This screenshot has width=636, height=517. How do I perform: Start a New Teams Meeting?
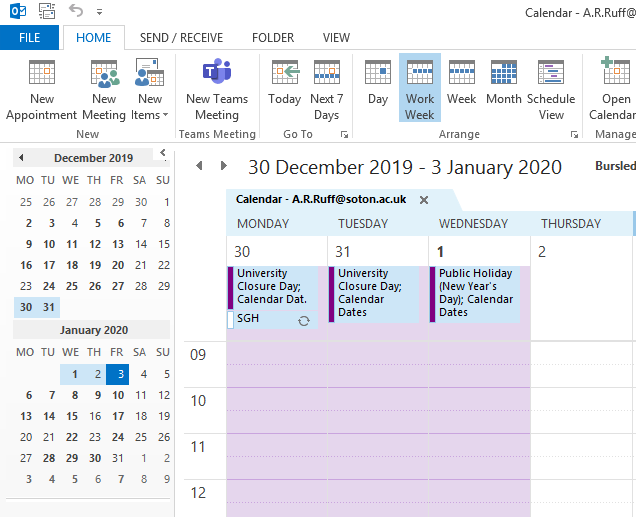point(217,76)
